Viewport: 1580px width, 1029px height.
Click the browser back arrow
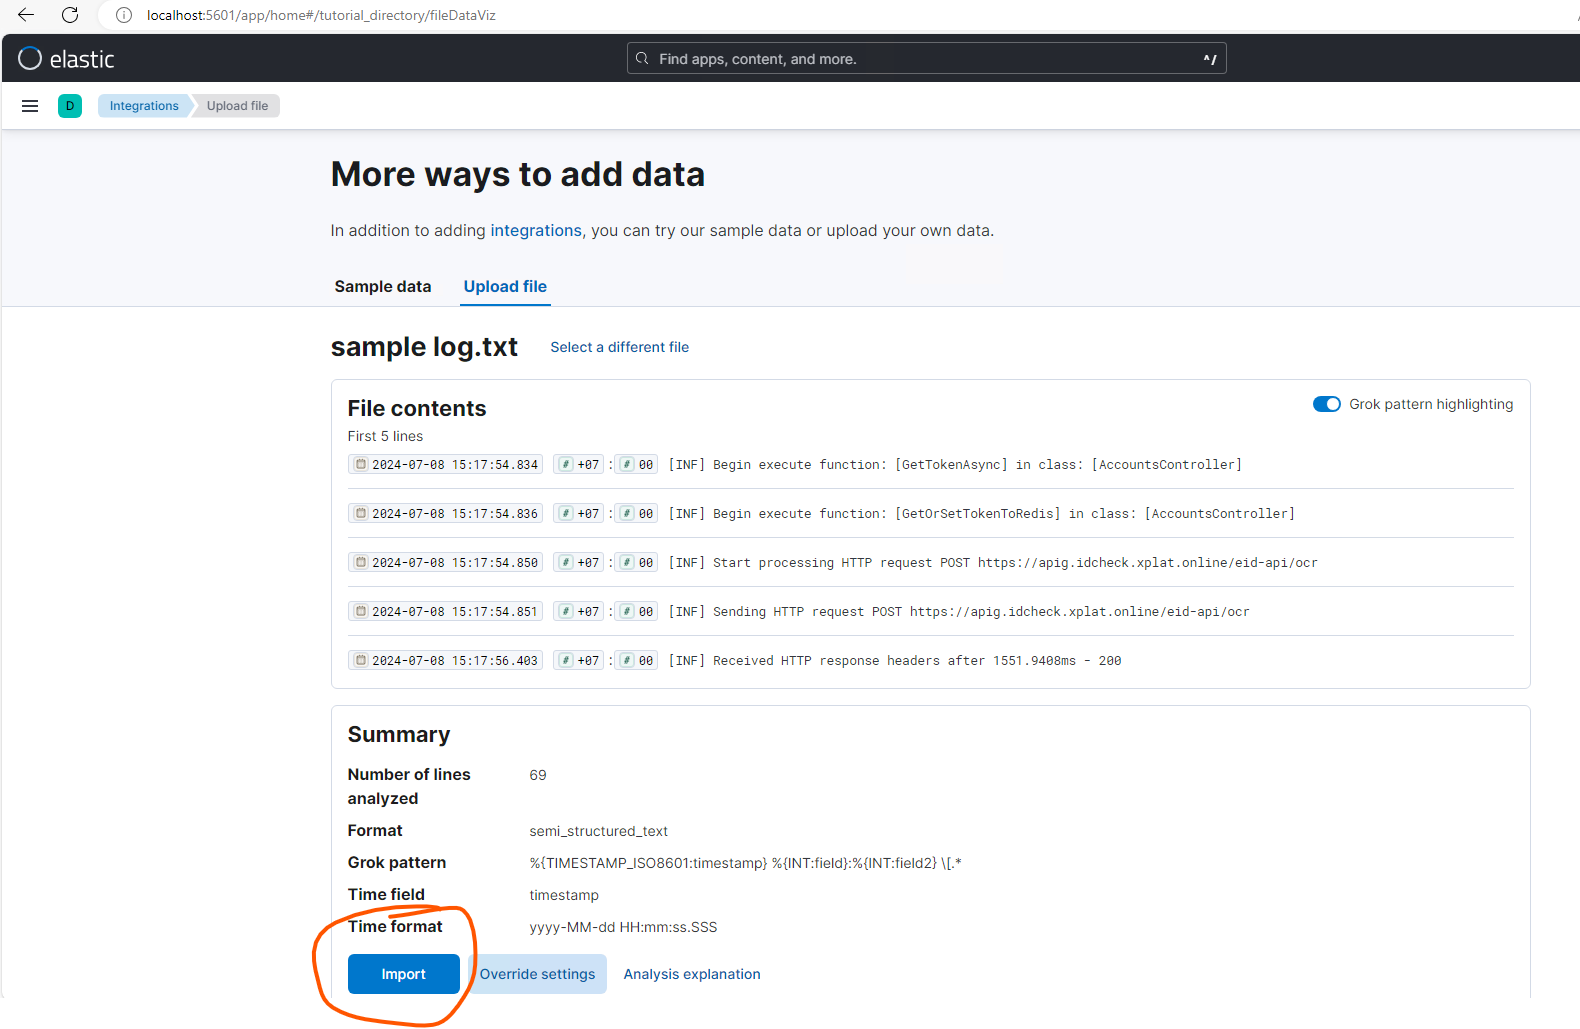pos(26,15)
